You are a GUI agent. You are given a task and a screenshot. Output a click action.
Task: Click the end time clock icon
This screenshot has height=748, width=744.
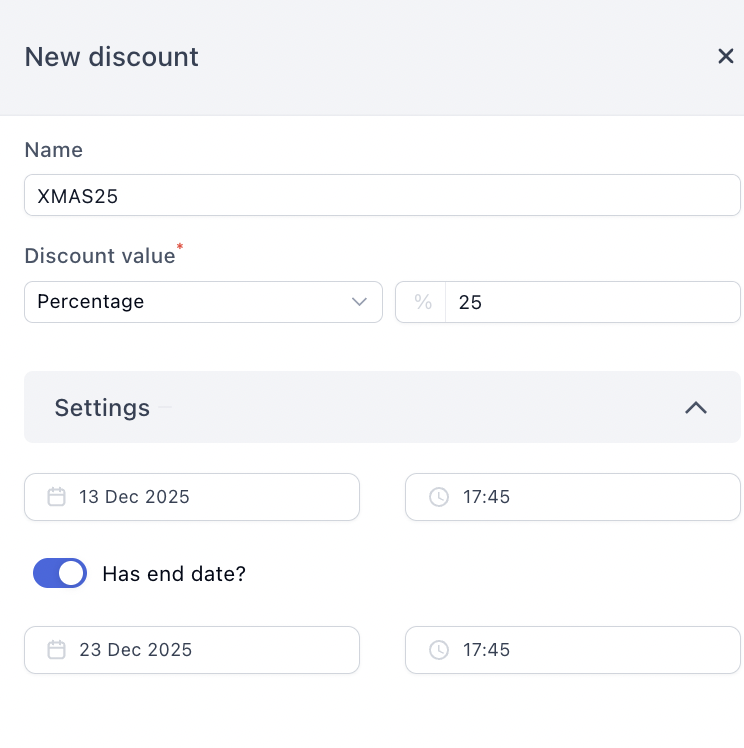[439, 650]
